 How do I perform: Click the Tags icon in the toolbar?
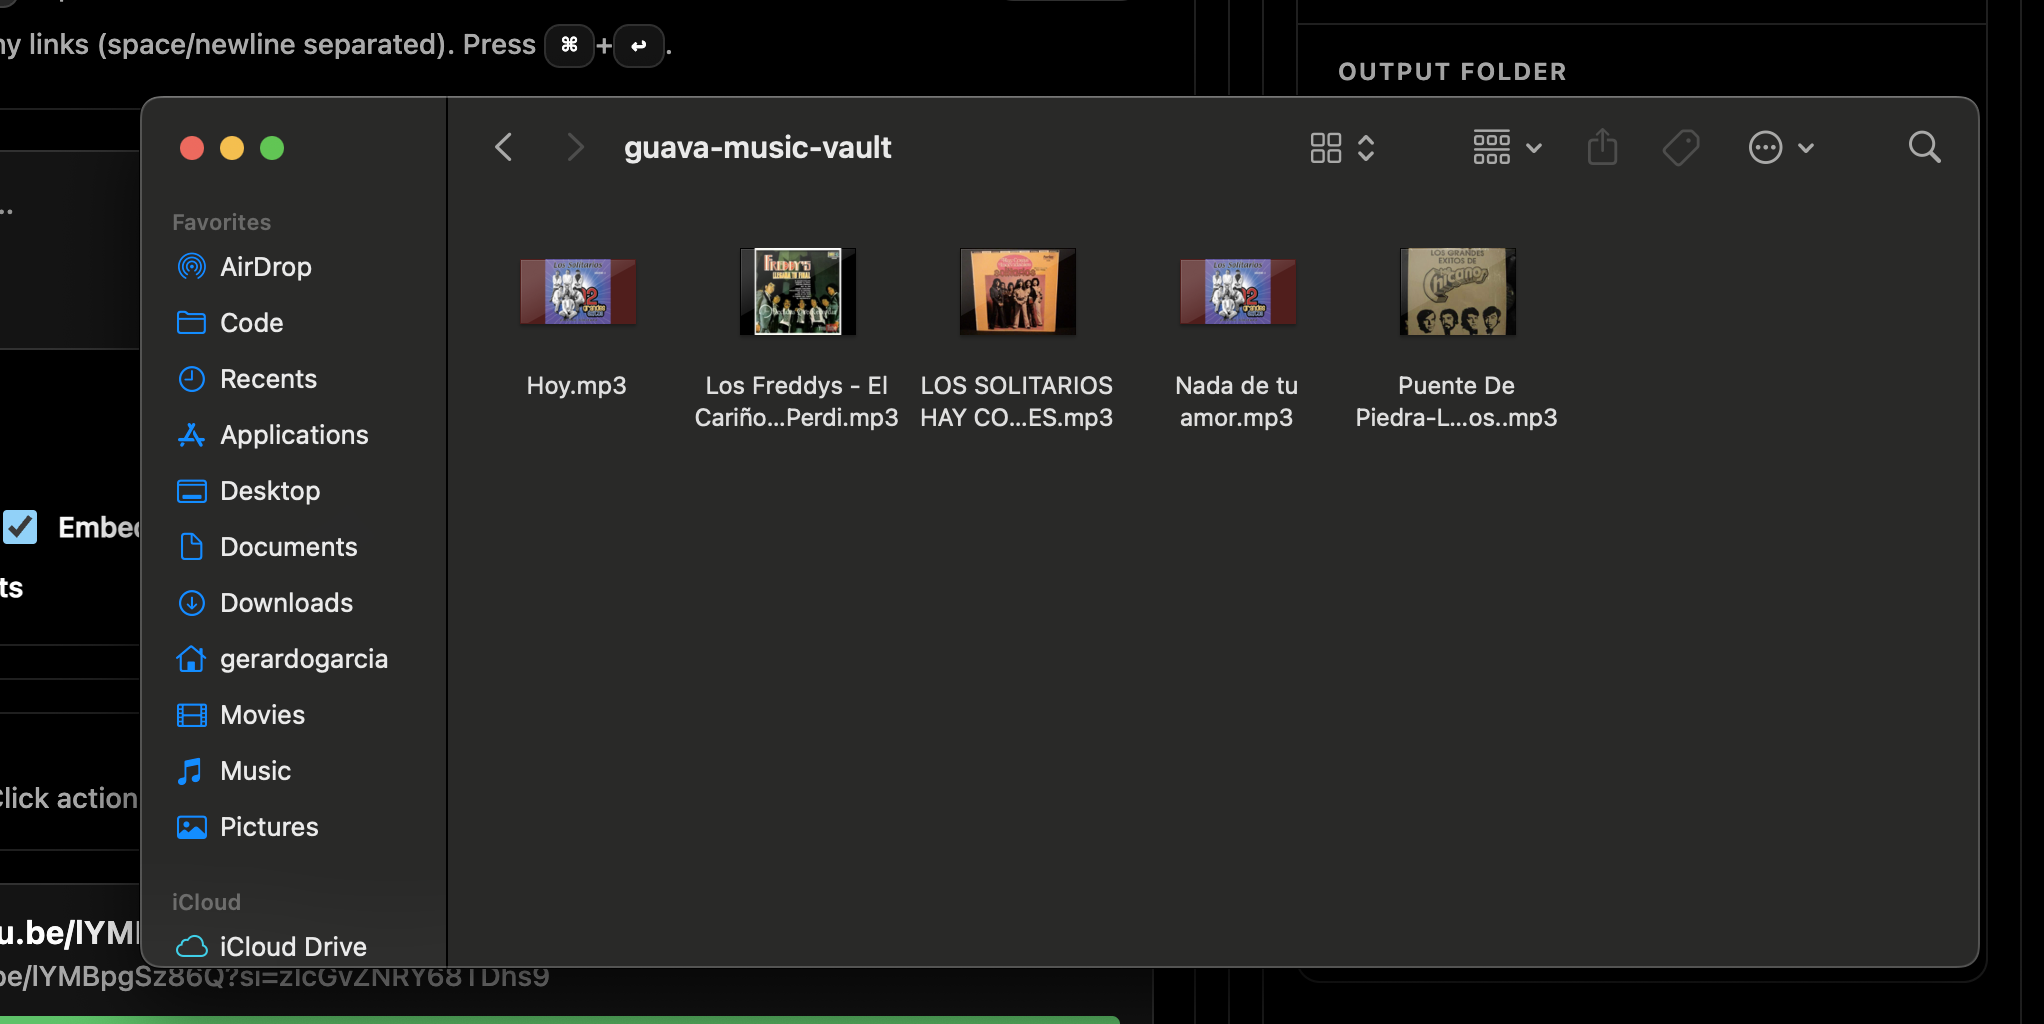(1681, 147)
